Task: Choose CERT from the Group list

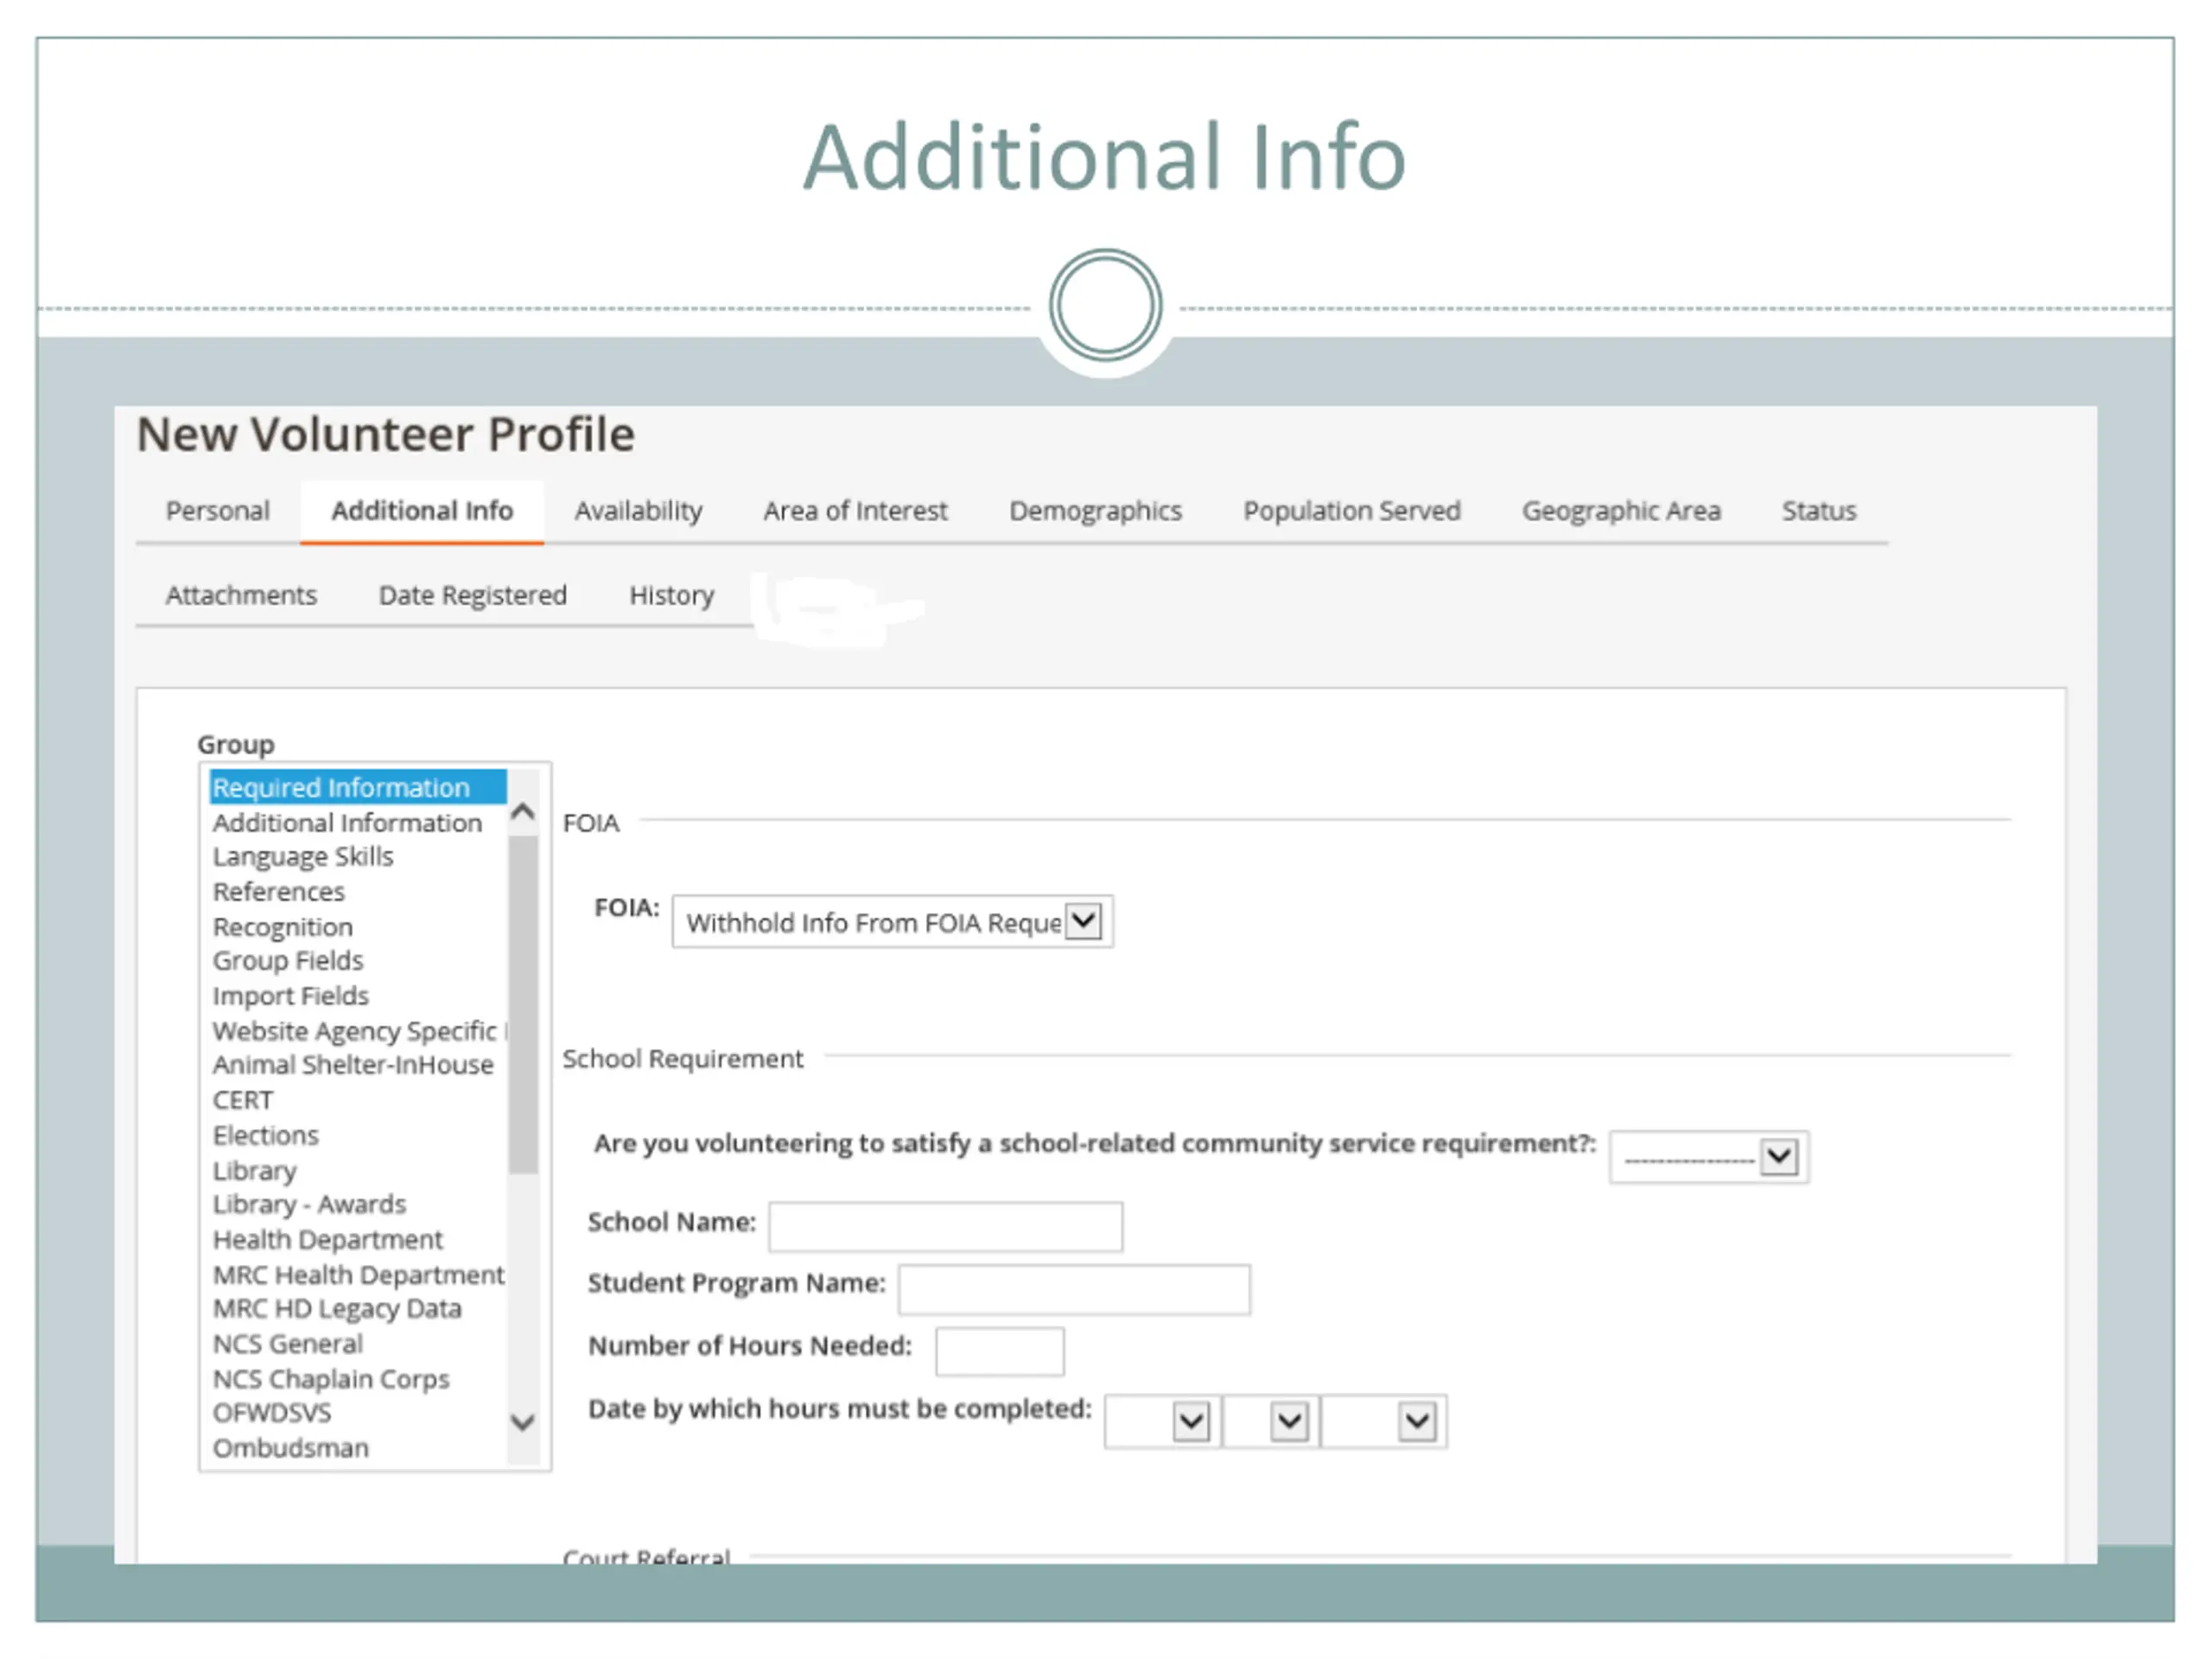Action: 242,1100
